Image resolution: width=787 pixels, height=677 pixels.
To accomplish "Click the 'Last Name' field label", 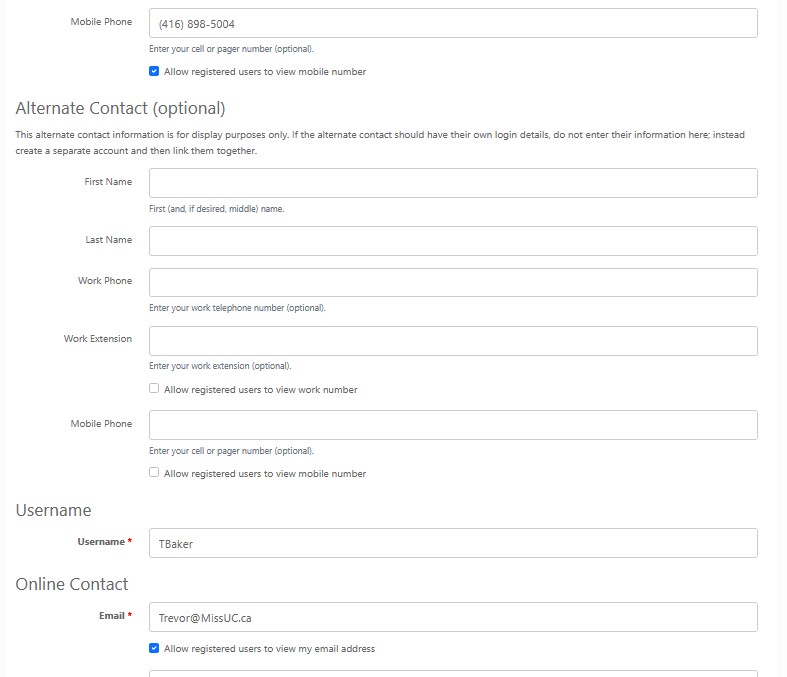I will [108, 240].
